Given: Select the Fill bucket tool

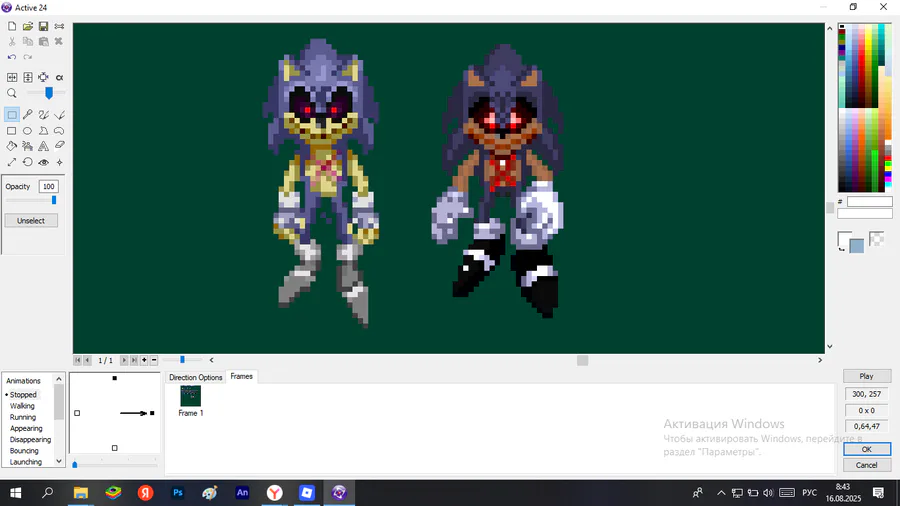Looking at the screenshot, I should coord(11,146).
